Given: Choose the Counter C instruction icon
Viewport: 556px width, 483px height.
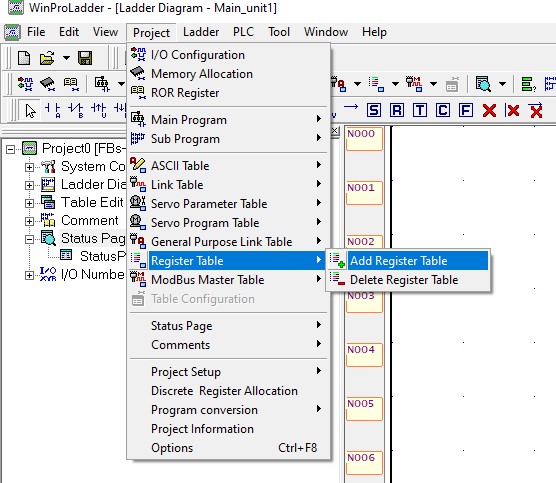Looking at the screenshot, I should [443, 110].
